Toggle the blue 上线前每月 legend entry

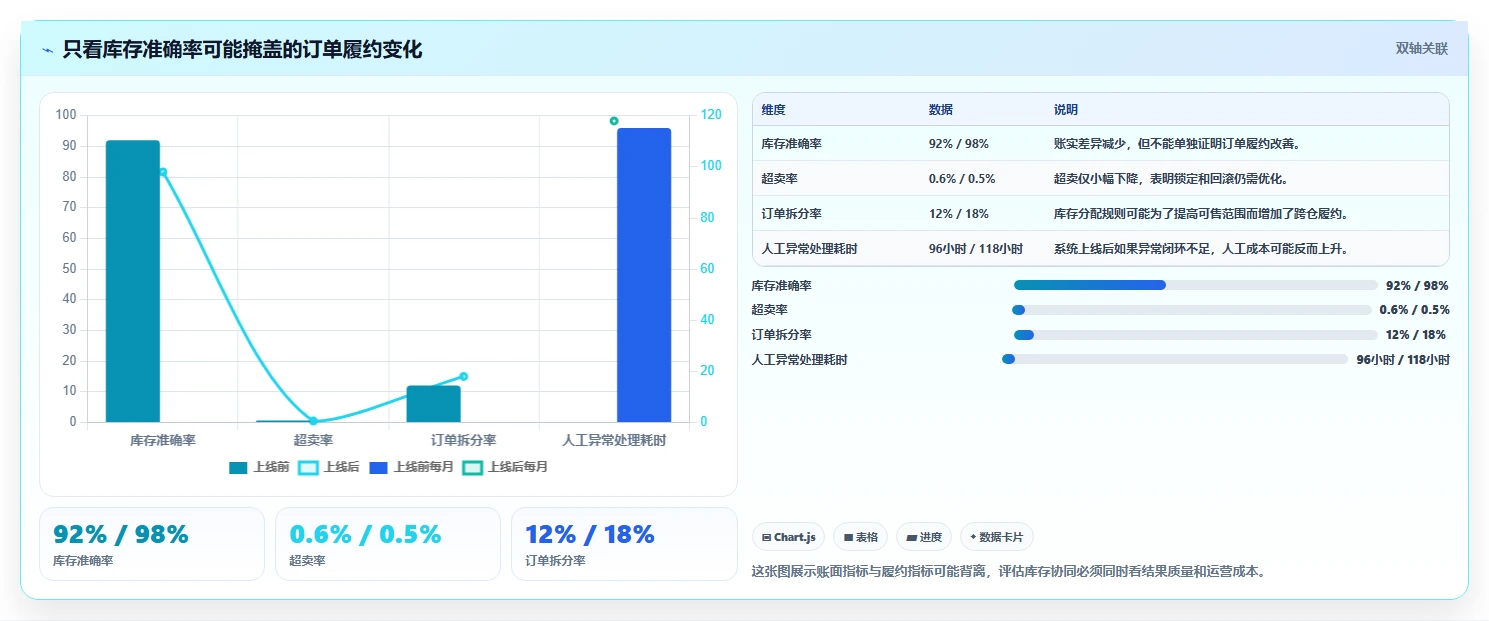tap(412, 467)
